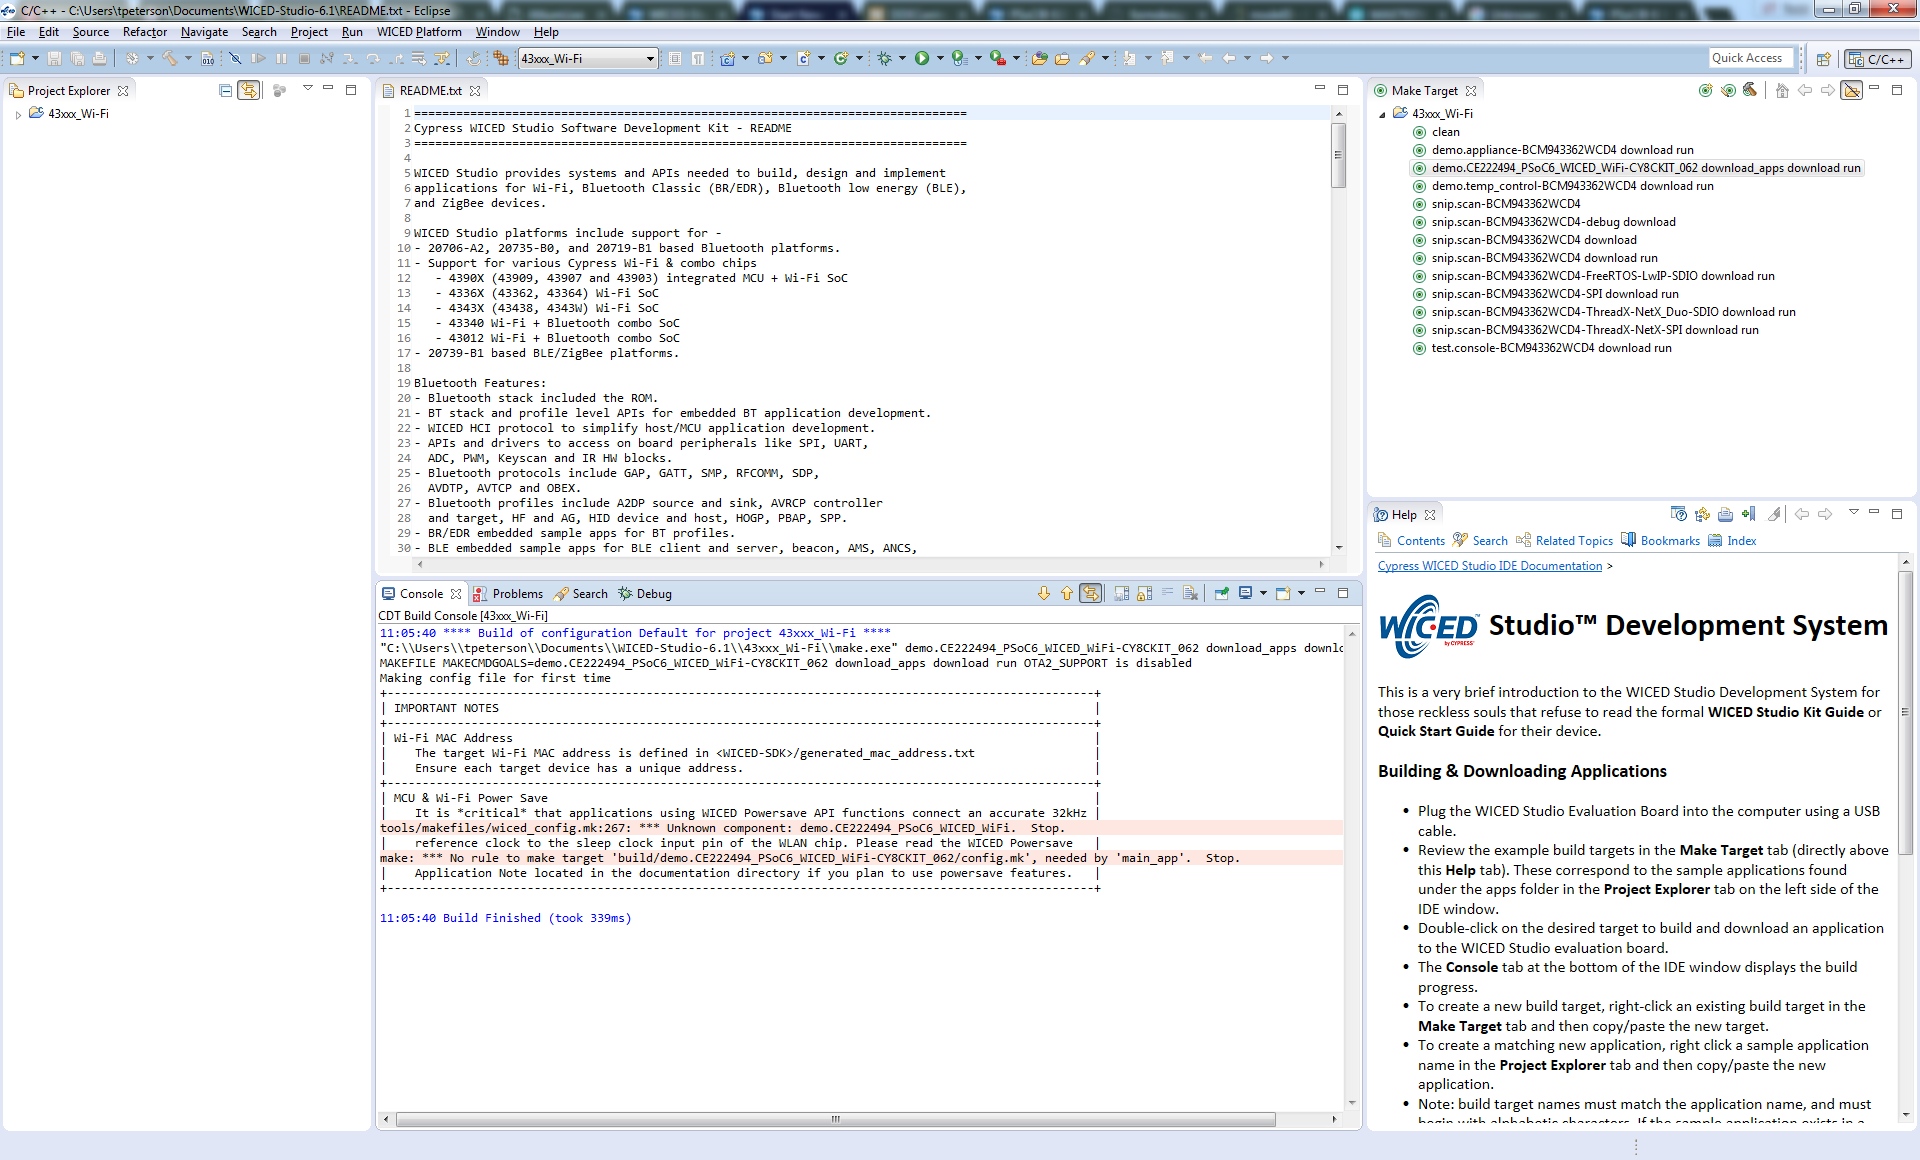
Task: Open Help view menu triangle
Action: [x=1853, y=514]
